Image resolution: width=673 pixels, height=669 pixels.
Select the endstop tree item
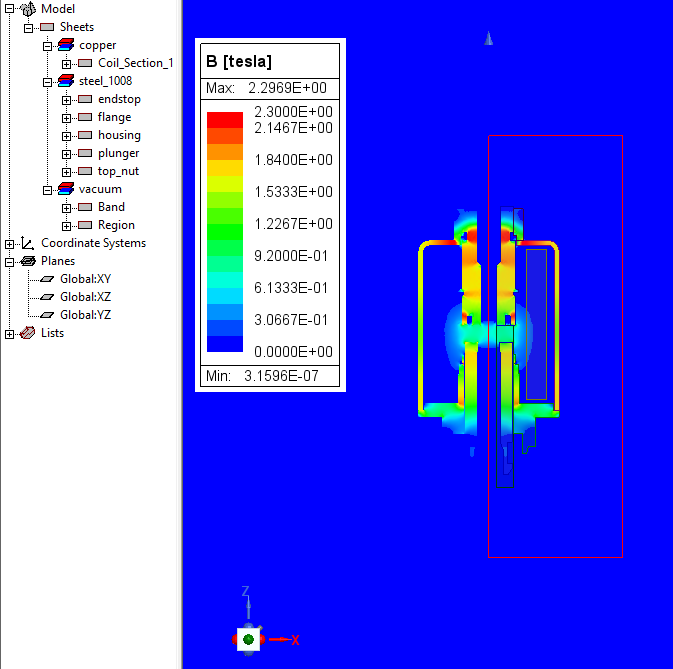(119, 99)
